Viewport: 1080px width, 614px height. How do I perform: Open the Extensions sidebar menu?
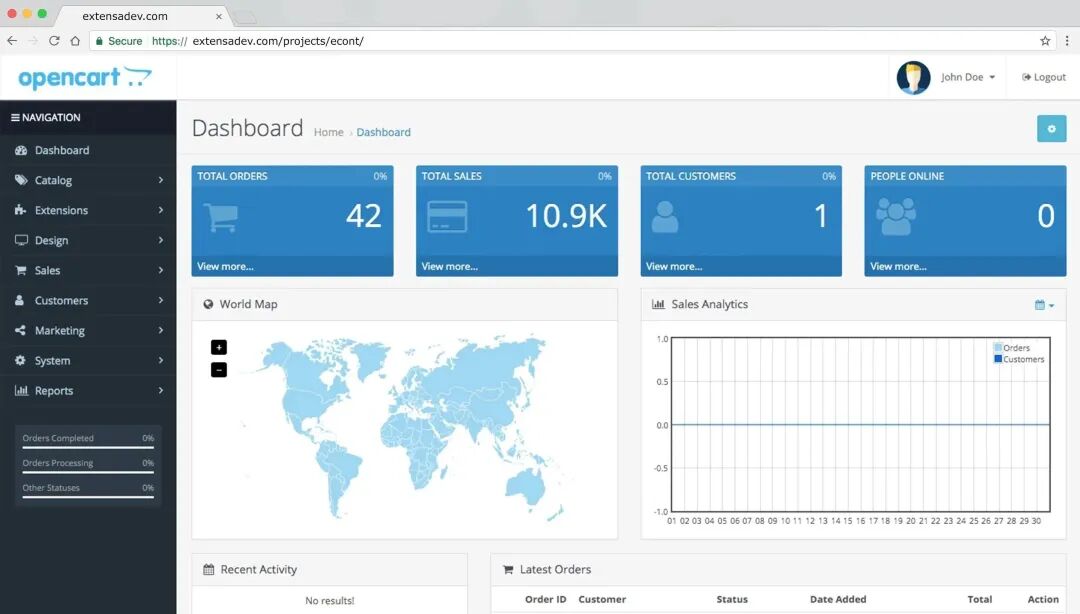(88, 210)
